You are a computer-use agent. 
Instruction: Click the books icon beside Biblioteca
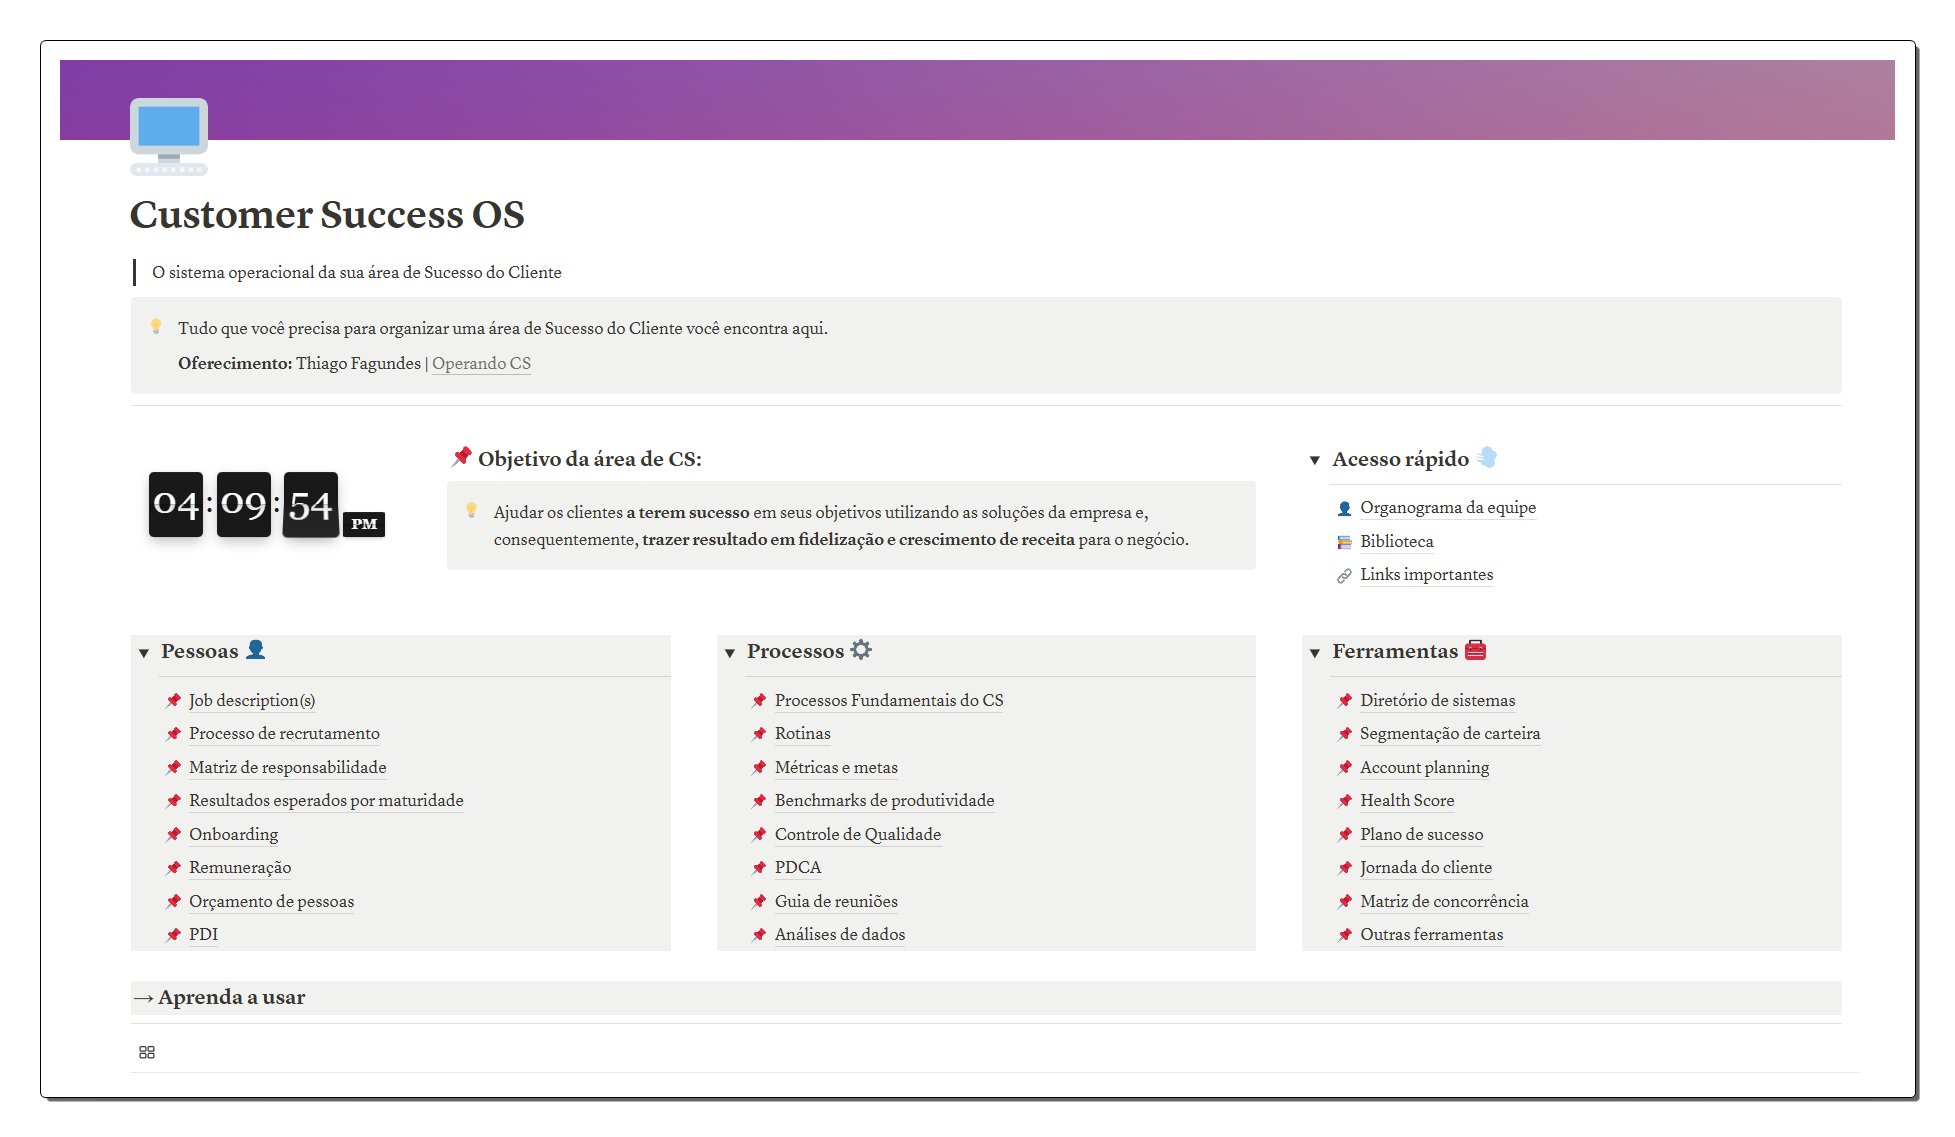(1345, 542)
